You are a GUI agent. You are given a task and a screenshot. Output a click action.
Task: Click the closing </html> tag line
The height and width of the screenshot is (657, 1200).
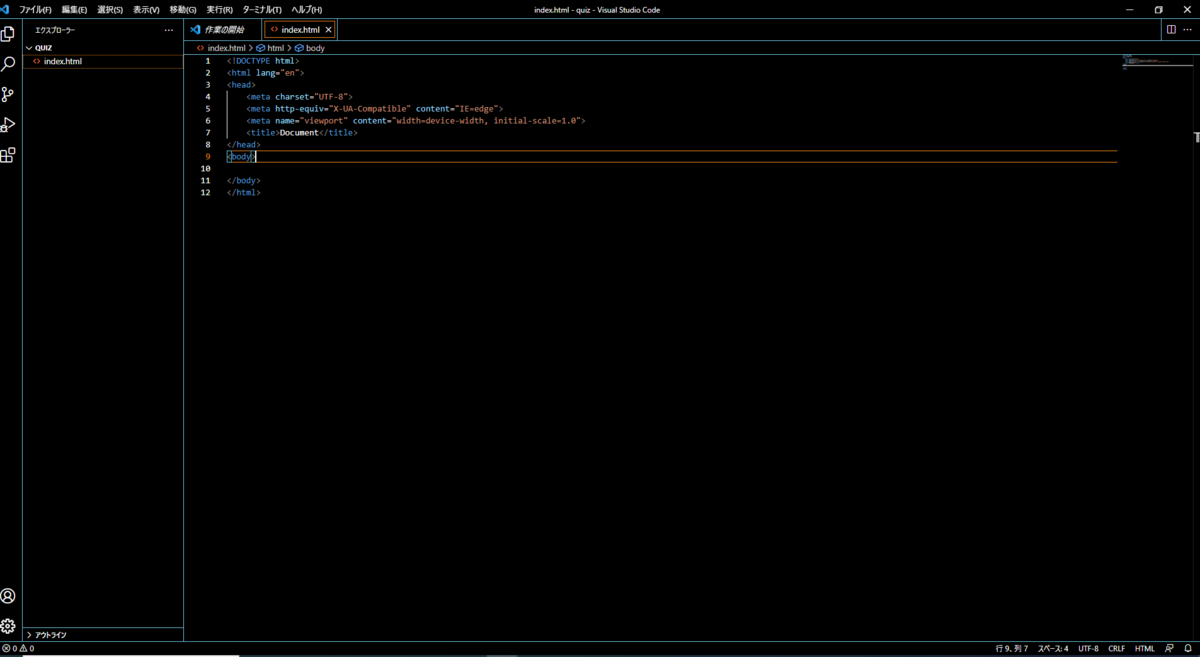click(x=243, y=193)
